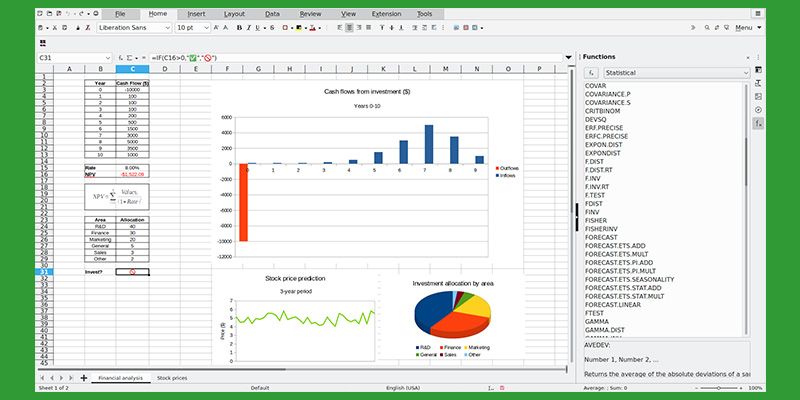Decrease the font size
This screenshot has width=800, height=400.
(225, 28)
